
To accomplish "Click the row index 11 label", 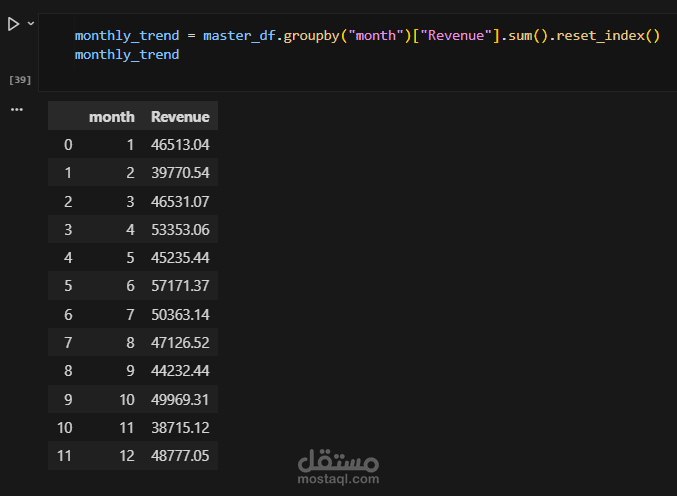I will coord(64,456).
